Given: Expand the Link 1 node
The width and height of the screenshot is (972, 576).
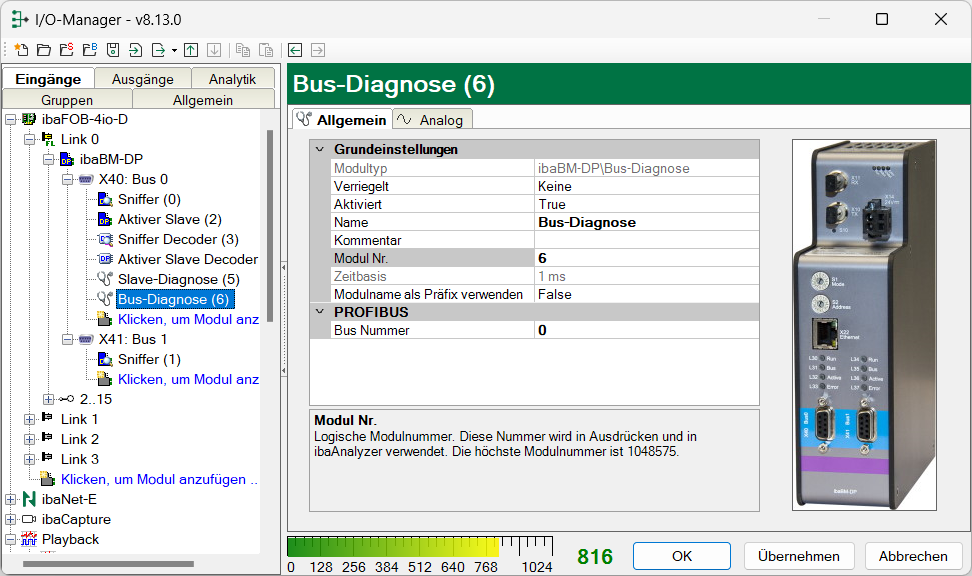Looking at the screenshot, I should [29, 420].
